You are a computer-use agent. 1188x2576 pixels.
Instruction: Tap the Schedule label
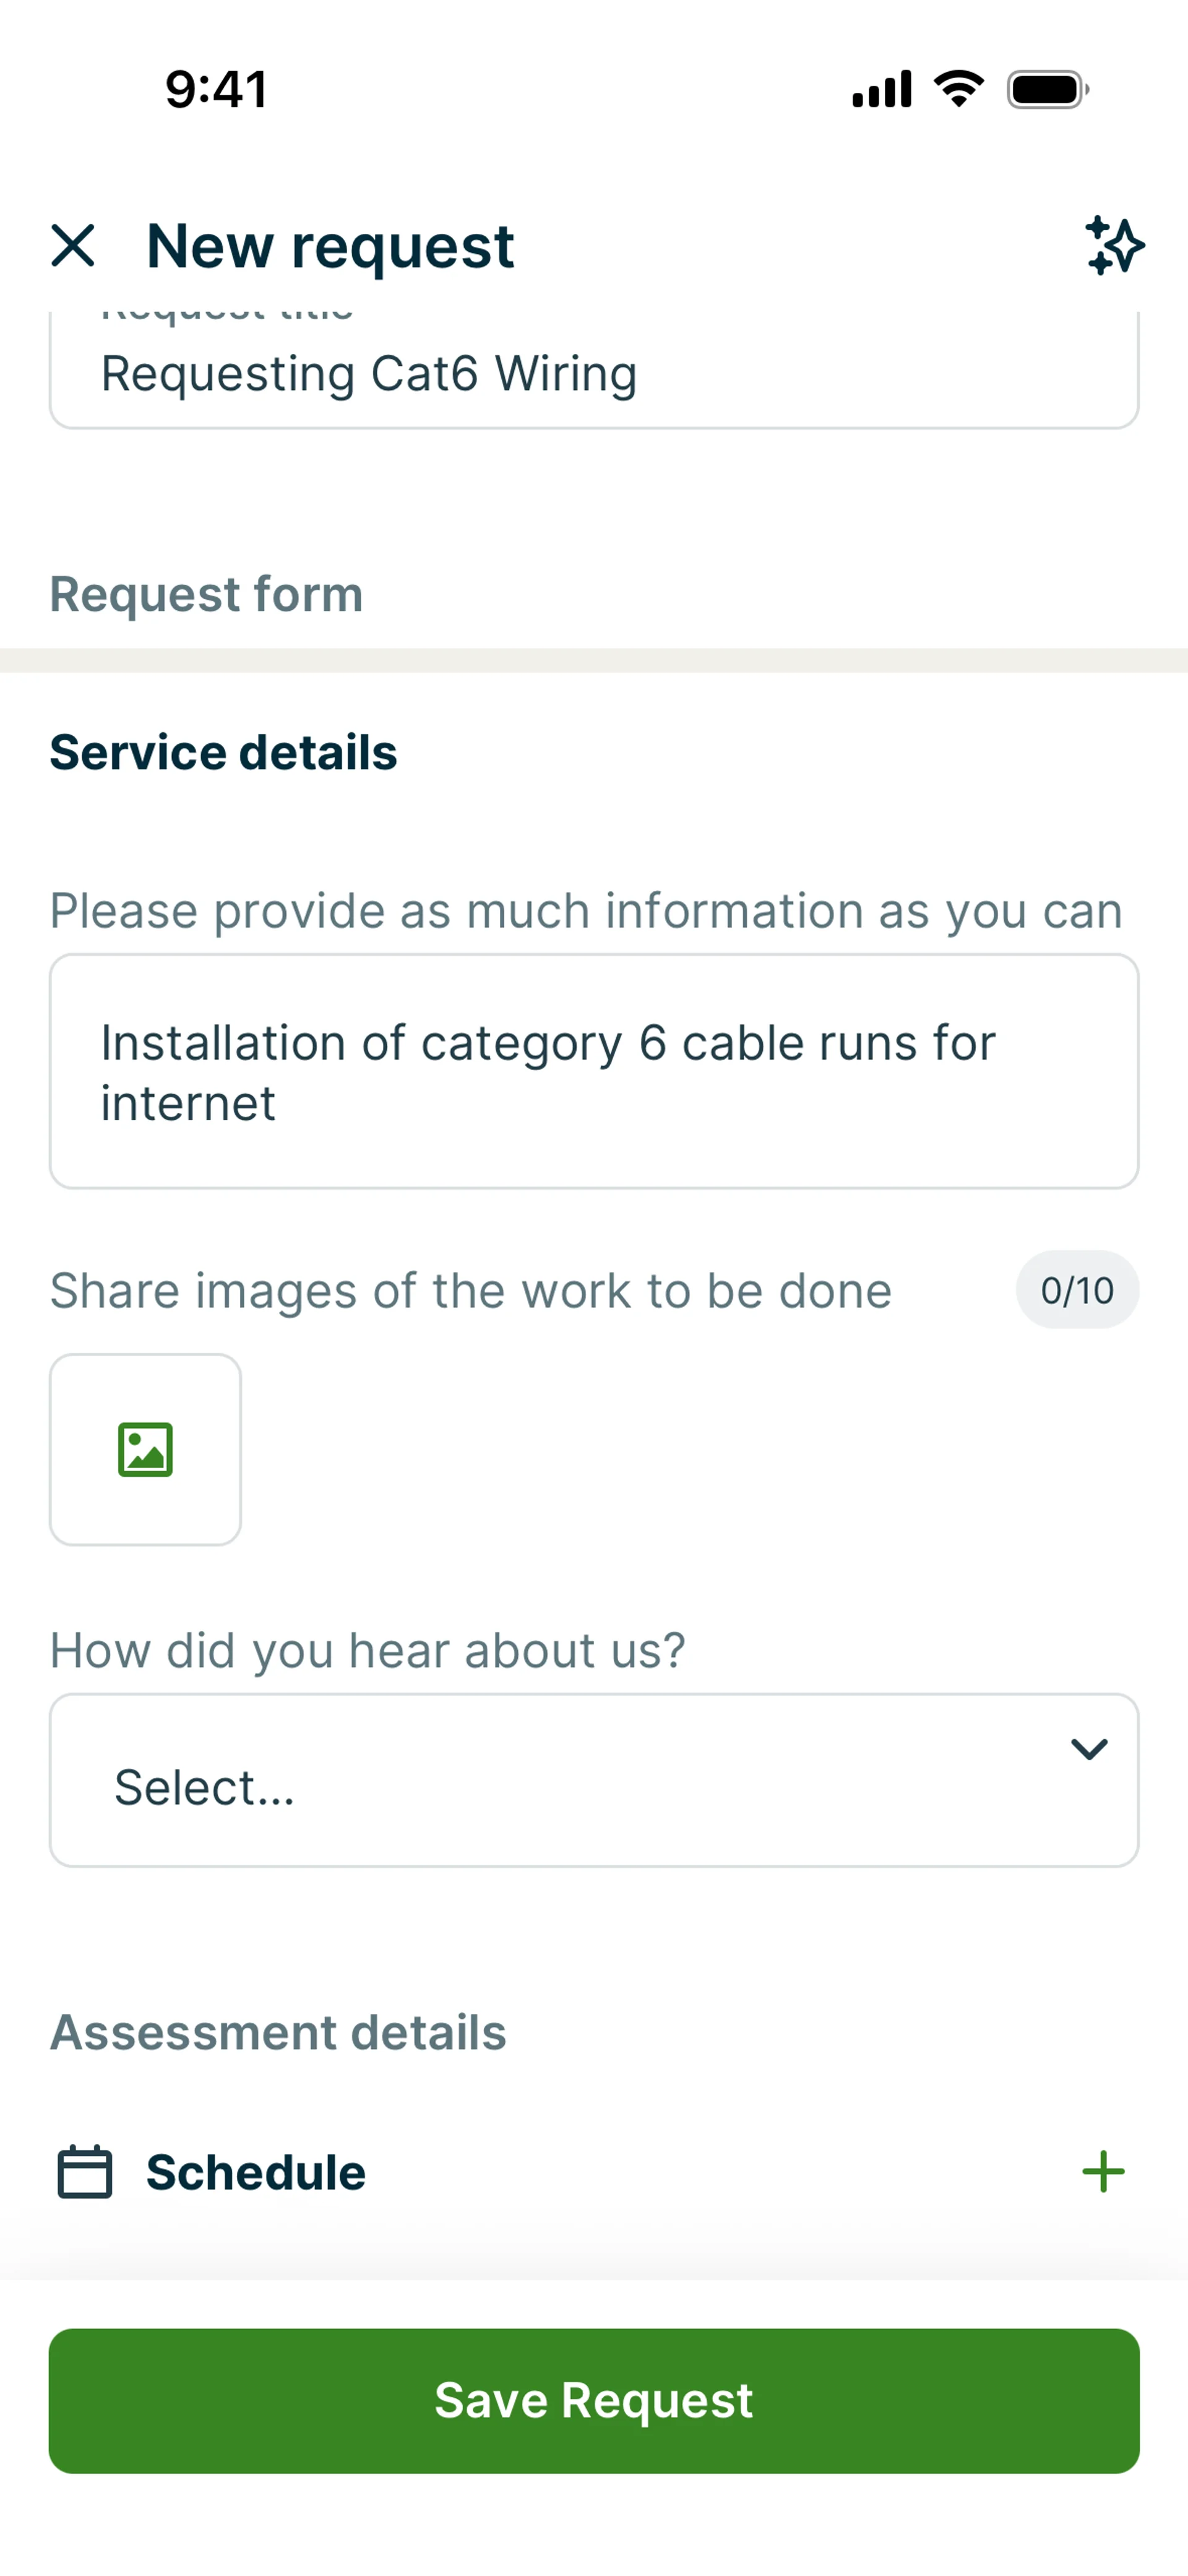click(x=256, y=2172)
